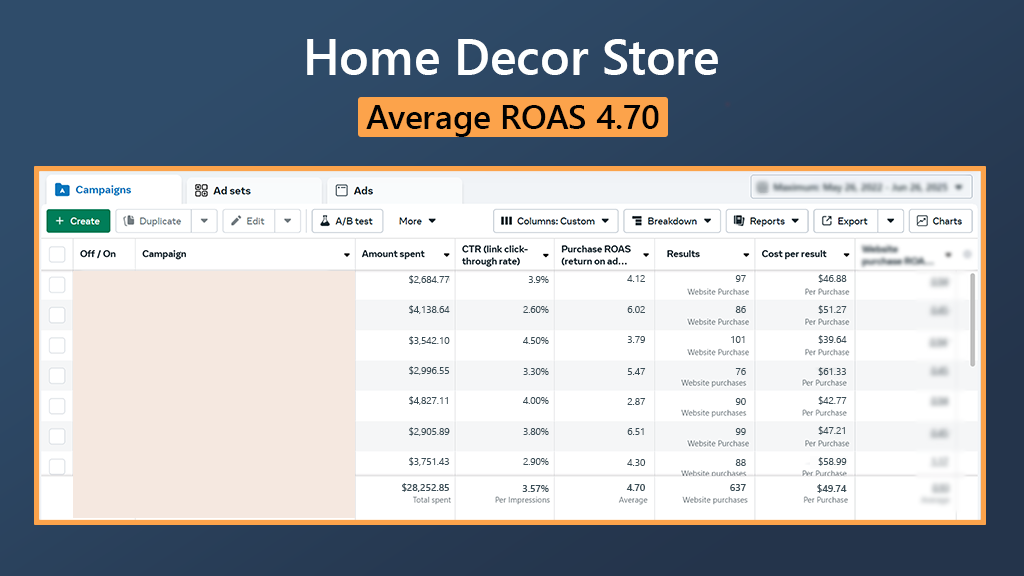
Task: Expand the Breakdown dropdown
Action: (671, 221)
